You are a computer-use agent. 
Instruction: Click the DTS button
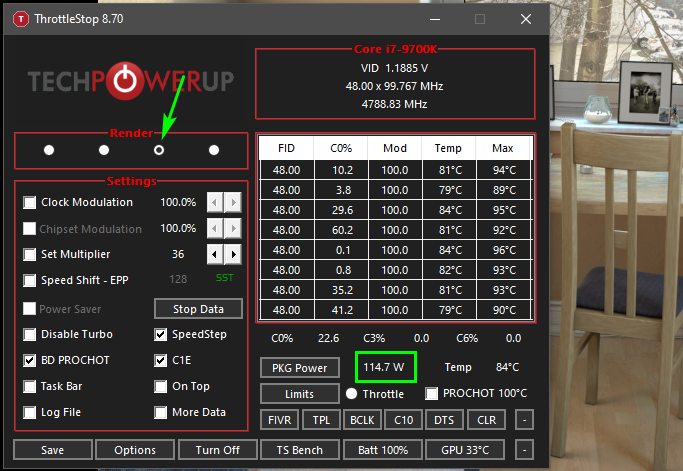click(x=444, y=420)
